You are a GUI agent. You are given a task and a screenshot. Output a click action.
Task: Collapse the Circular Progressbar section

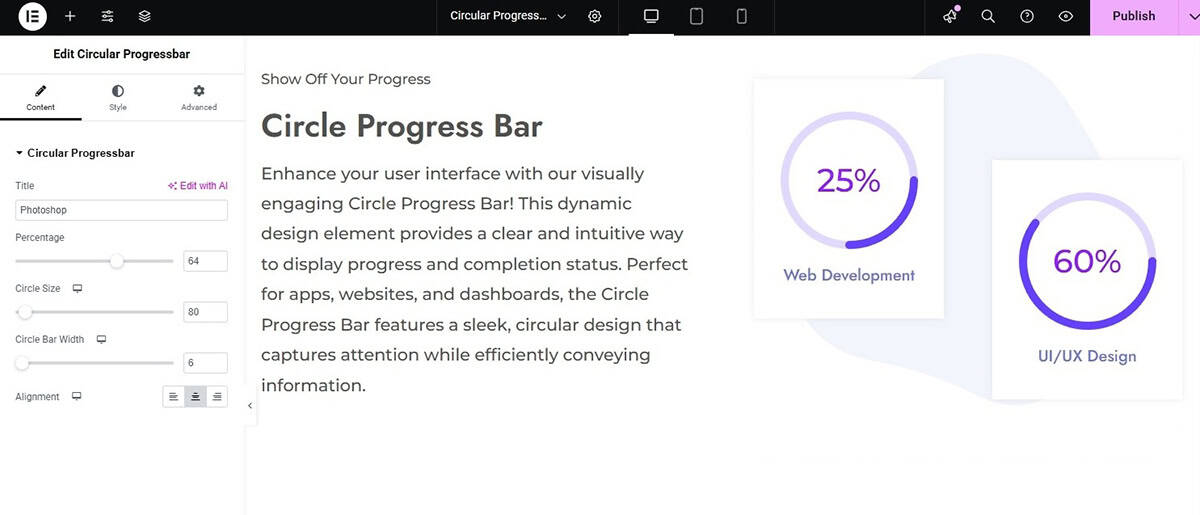(x=75, y=153)
